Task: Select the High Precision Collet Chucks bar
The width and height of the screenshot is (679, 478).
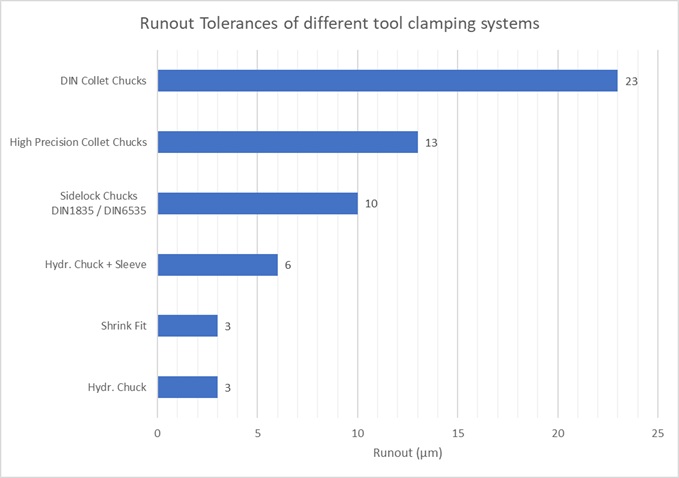Action: [x=287, y=142]
